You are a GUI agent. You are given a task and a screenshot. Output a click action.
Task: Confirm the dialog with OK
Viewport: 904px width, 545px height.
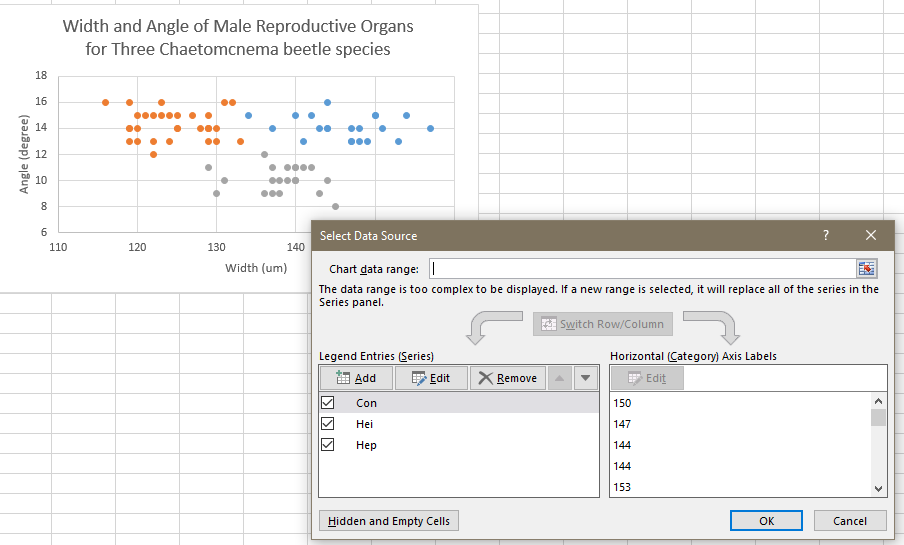[x=766, y=521]
